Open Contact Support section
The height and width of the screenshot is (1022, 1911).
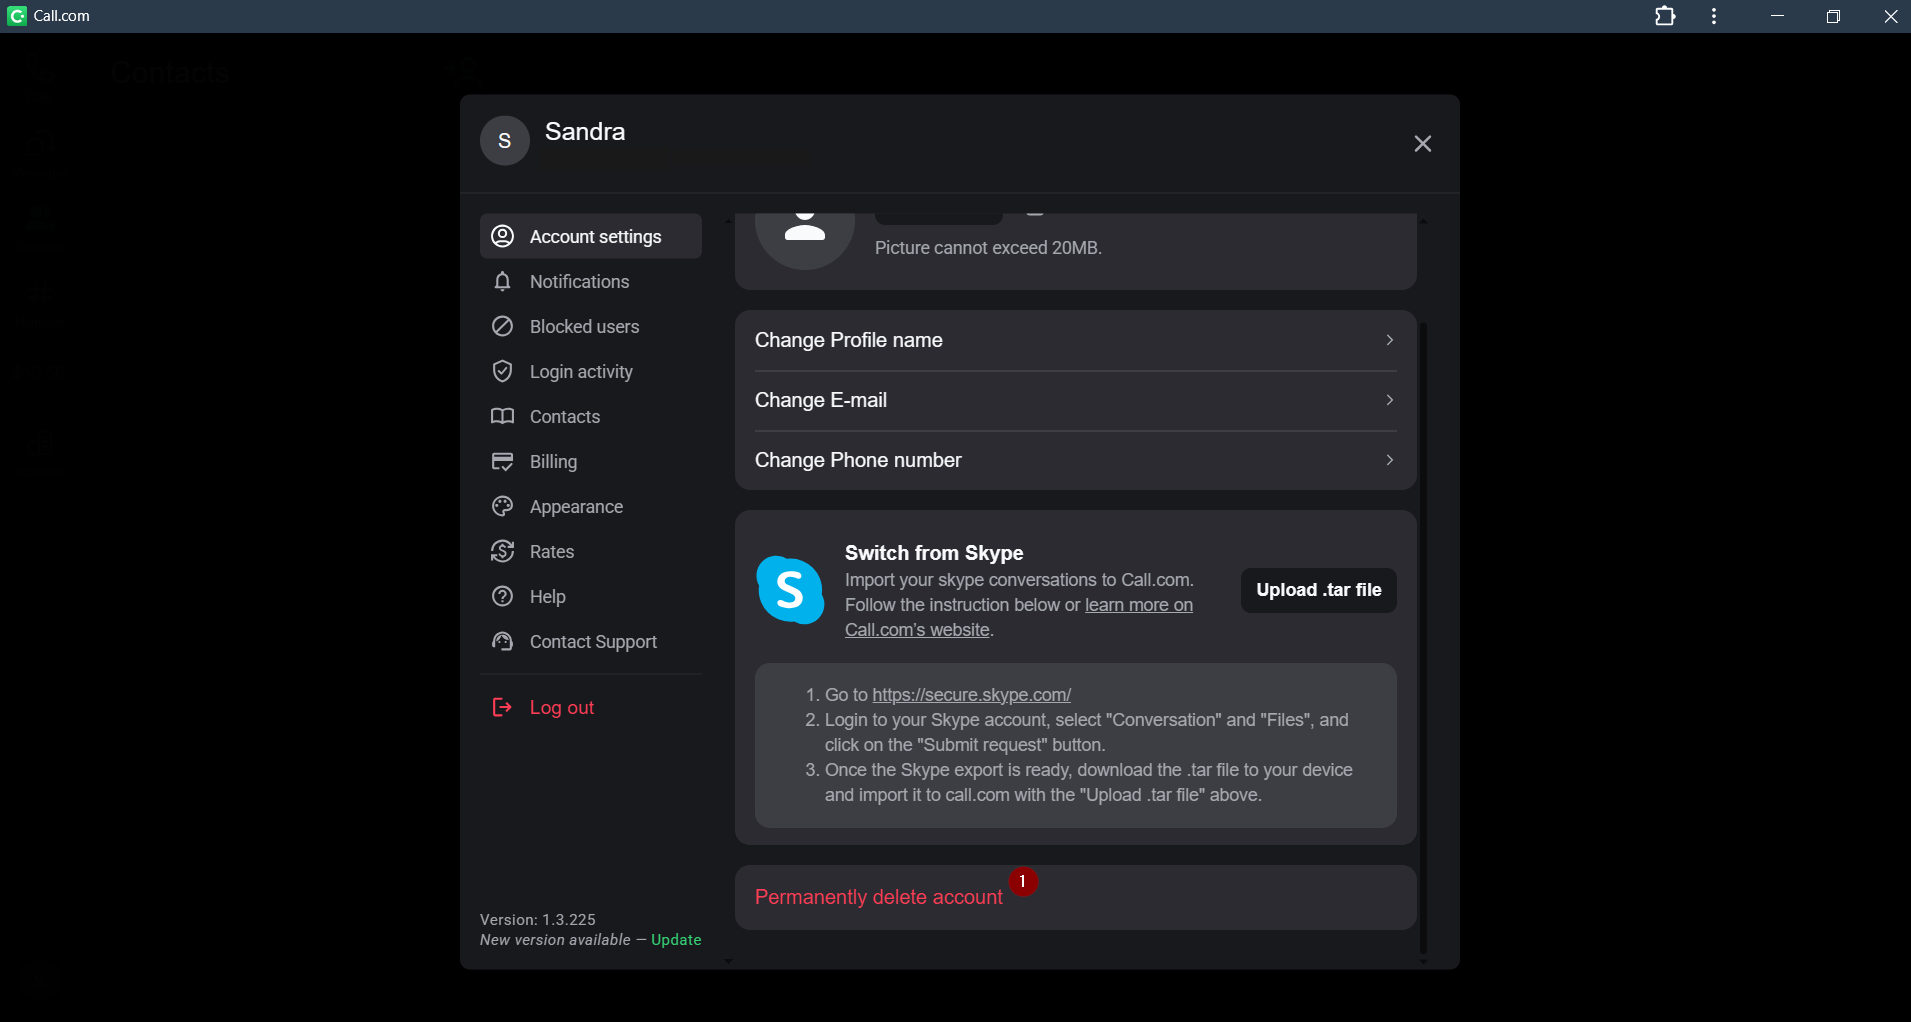[591, 641]
